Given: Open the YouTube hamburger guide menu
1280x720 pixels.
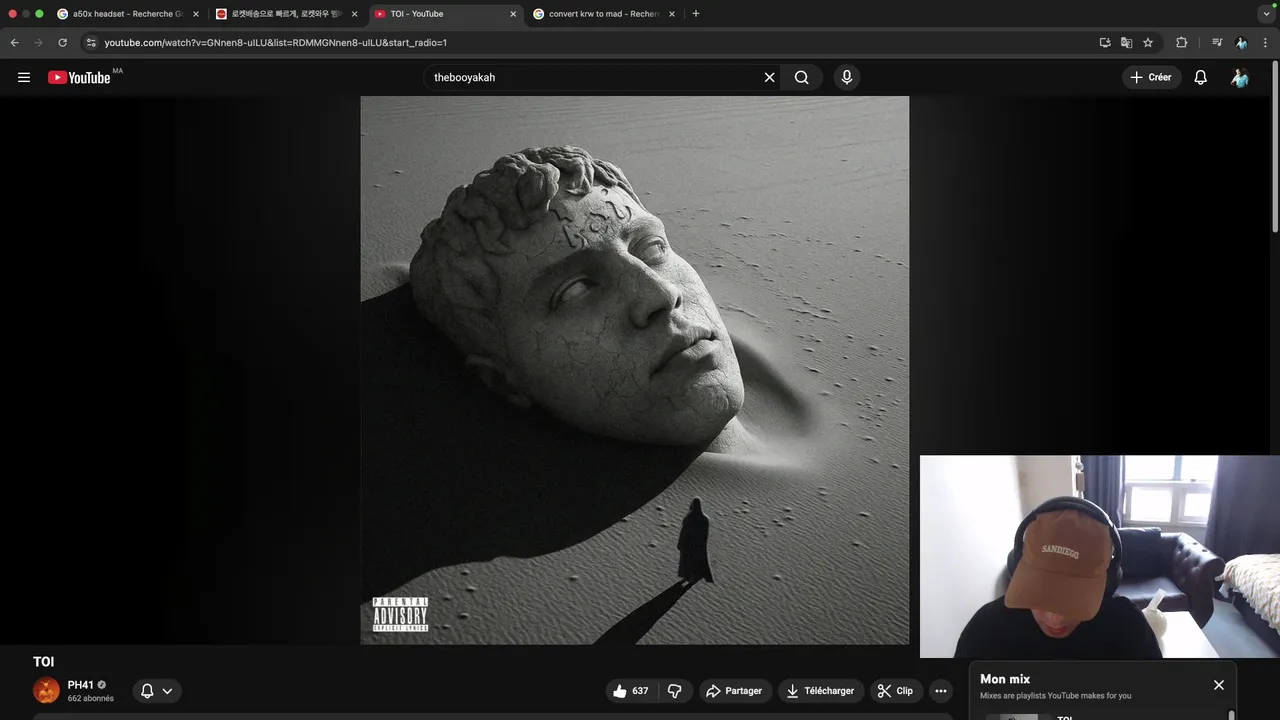Looking at the screenshot, I should 24,77.
